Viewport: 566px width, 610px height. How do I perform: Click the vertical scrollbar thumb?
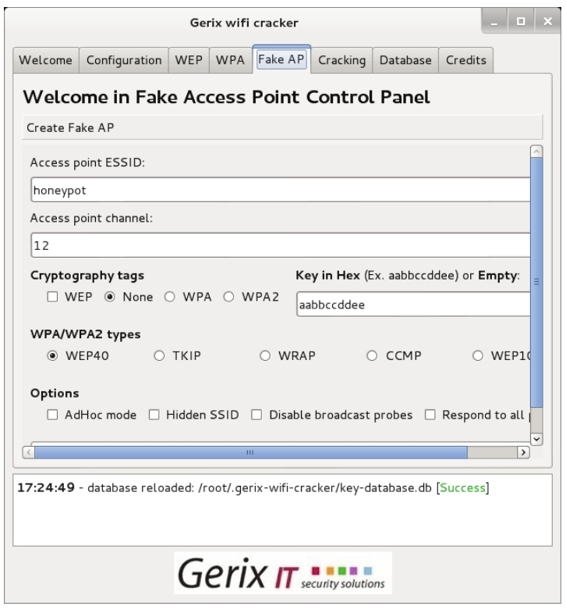coord(536,282)
